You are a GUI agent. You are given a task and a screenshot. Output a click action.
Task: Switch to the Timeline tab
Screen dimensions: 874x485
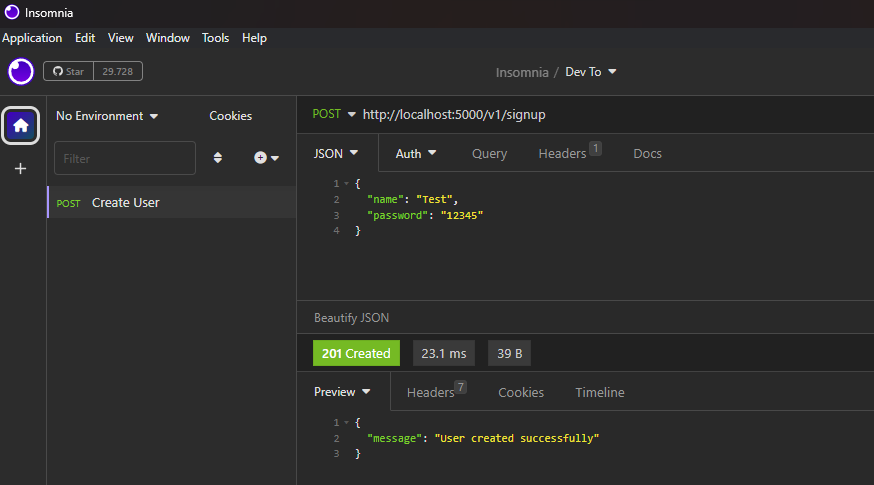600,392
